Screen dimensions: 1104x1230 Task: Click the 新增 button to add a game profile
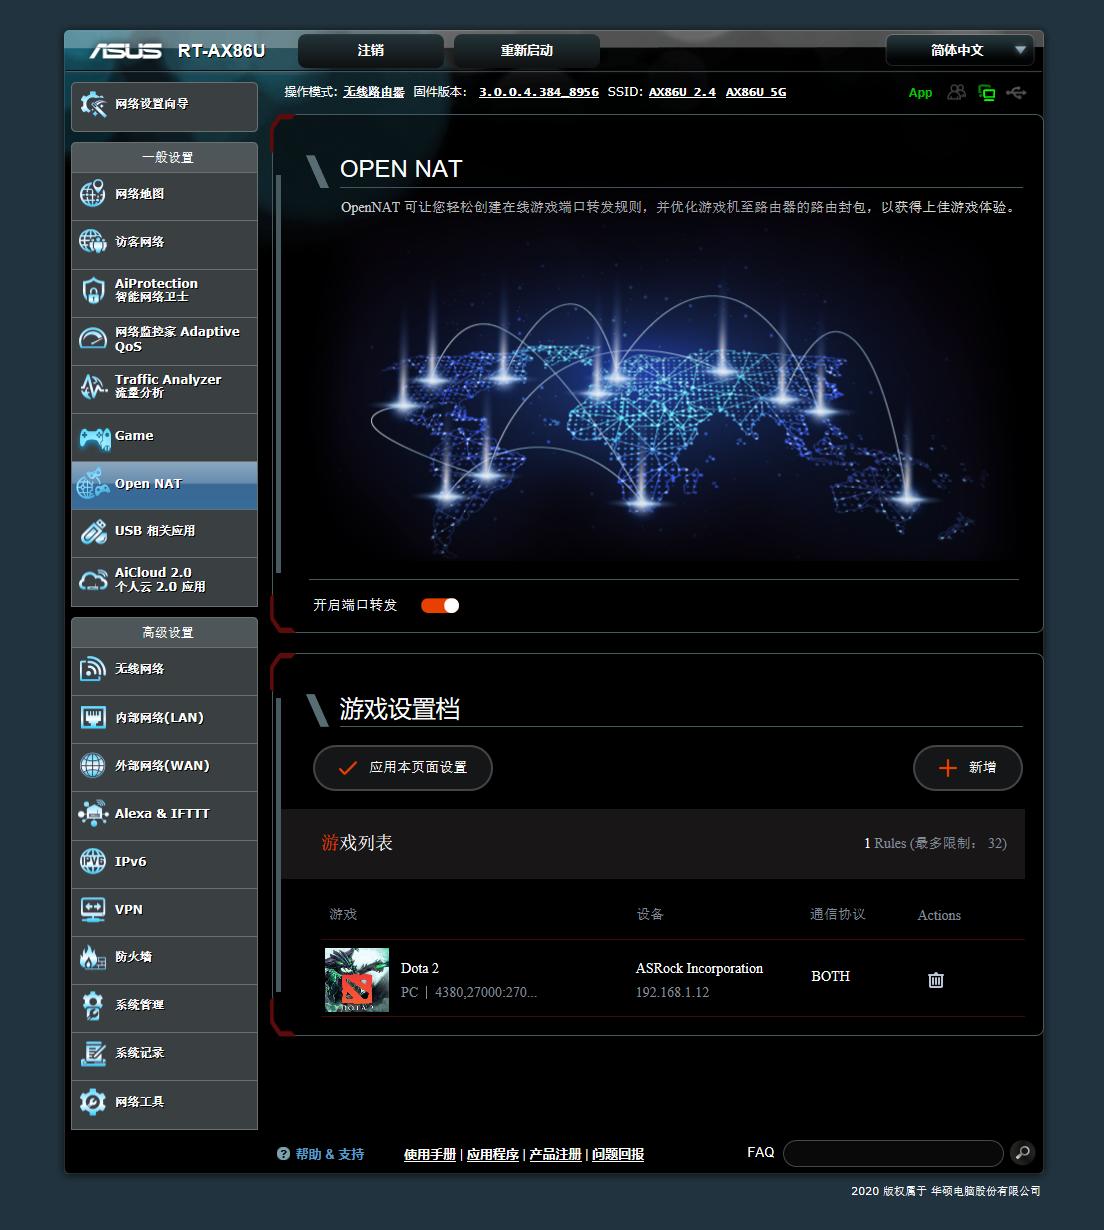966,768
